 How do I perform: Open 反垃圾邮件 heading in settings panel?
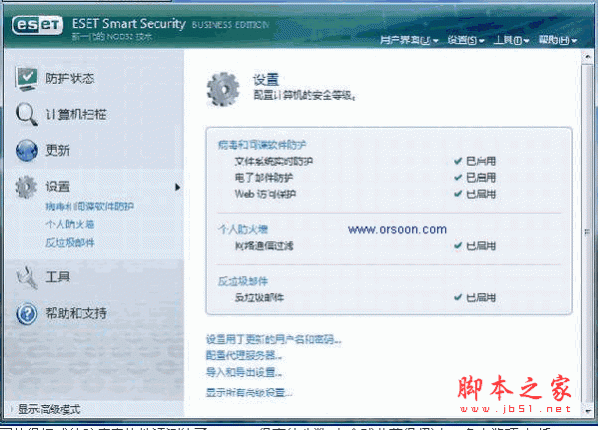(x=243, y=281)
